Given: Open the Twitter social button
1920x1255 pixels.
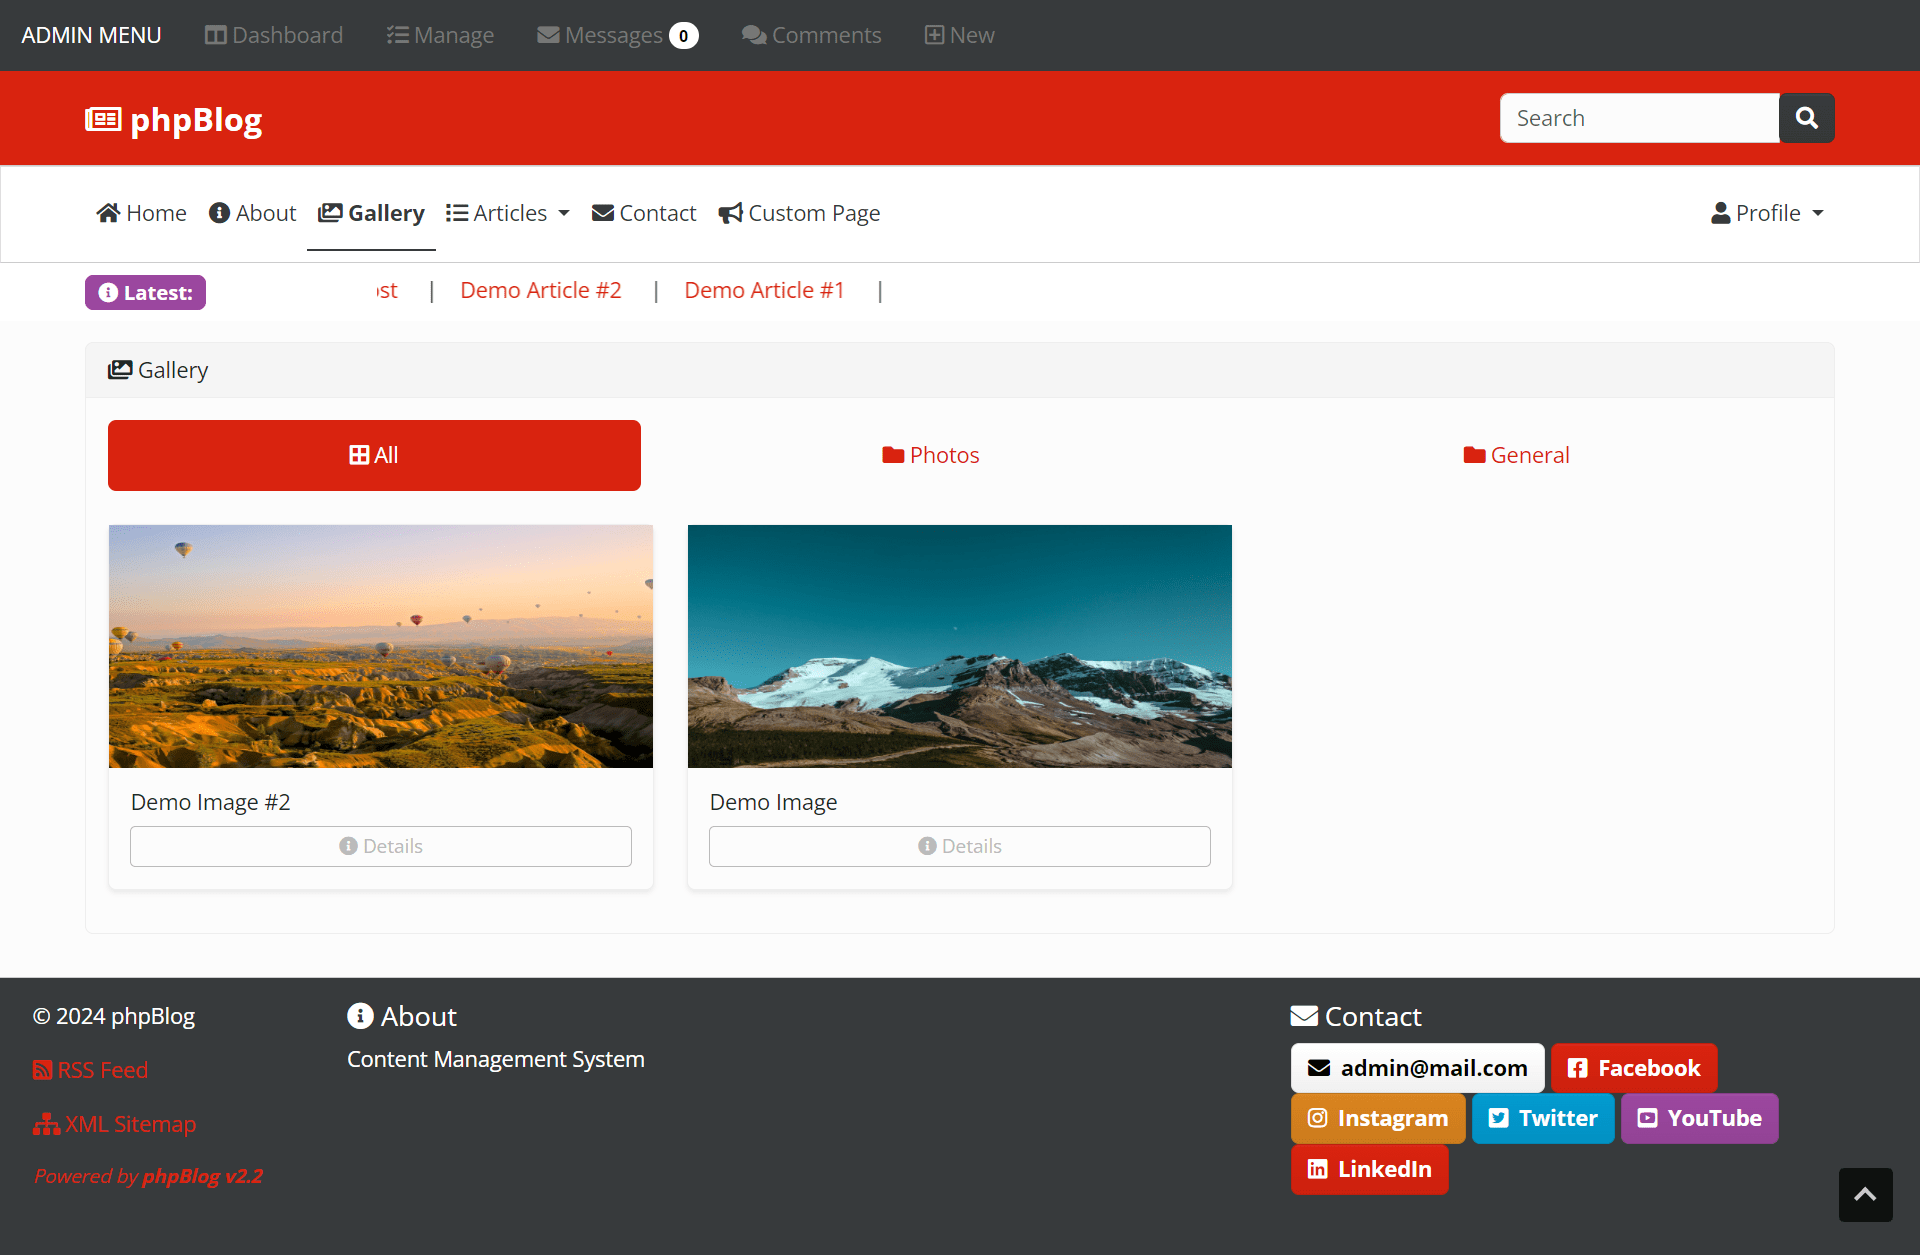Looking at the screenshot, I should tap(1543, 1118).
